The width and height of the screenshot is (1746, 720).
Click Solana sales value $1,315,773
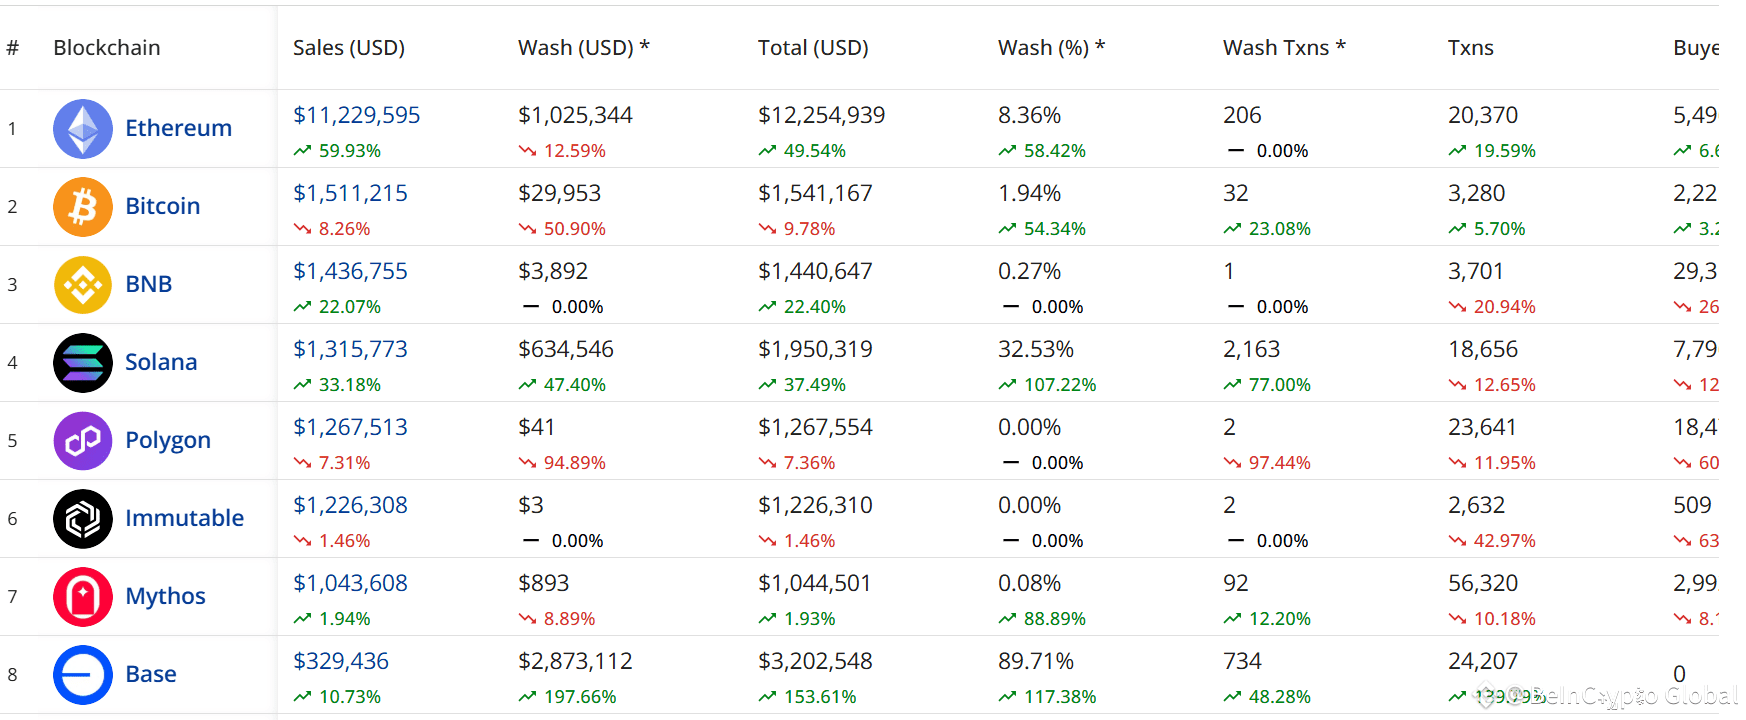pyautogui.click(x=351, y=349)
